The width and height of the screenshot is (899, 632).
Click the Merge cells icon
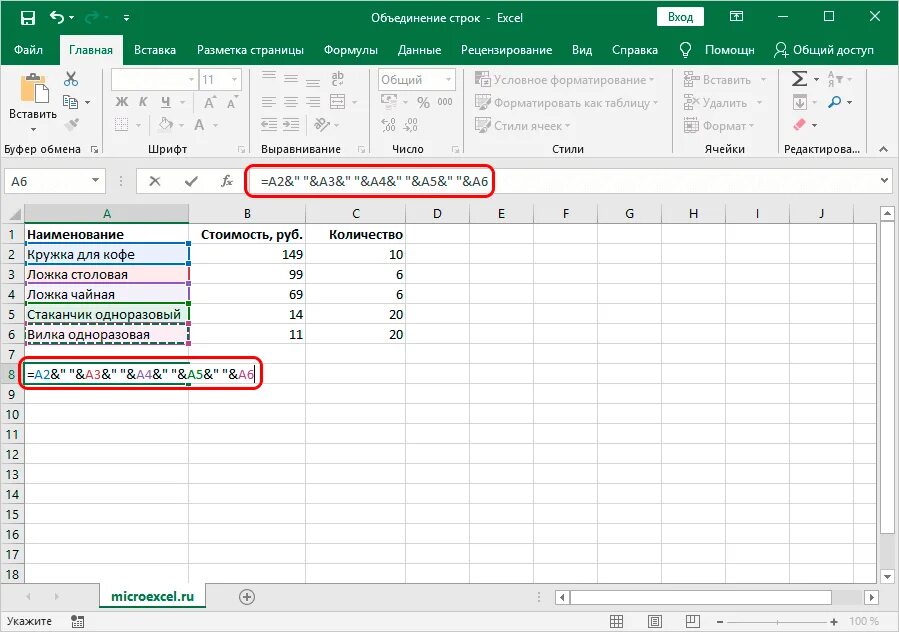pos(338,102)
